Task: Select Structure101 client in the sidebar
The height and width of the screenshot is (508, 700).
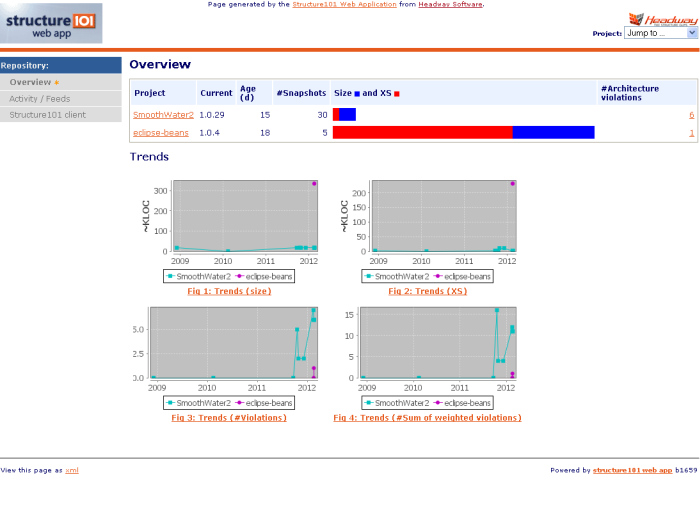Action: (61, 115)
